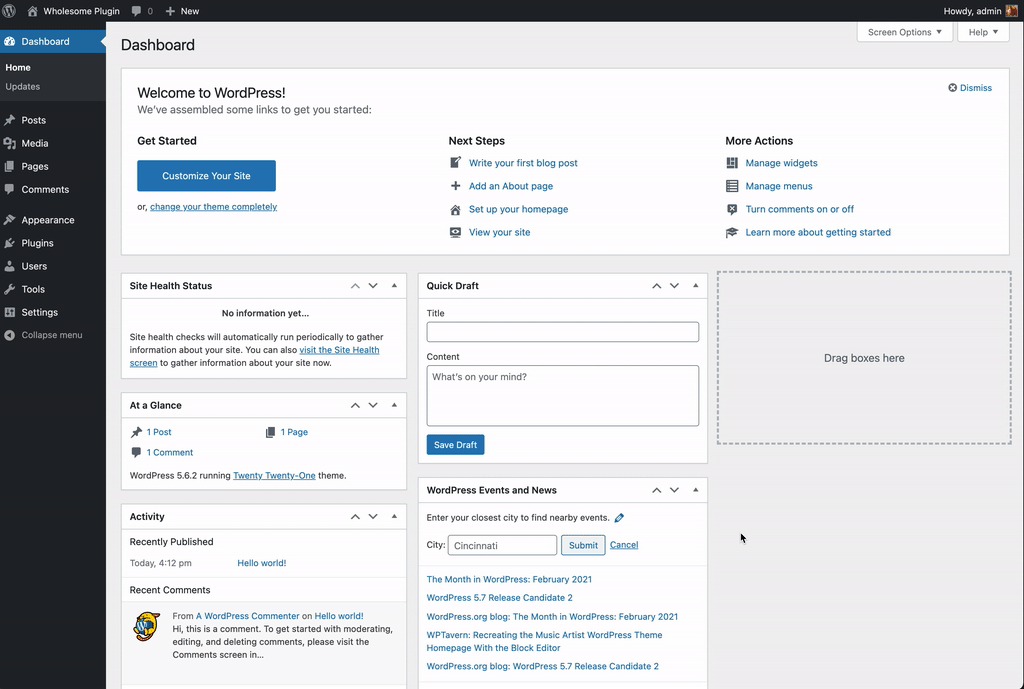Viewport: 1024px width, 689px height.
Task: Move At a Glance box down
Action: (x=373, y=405)
